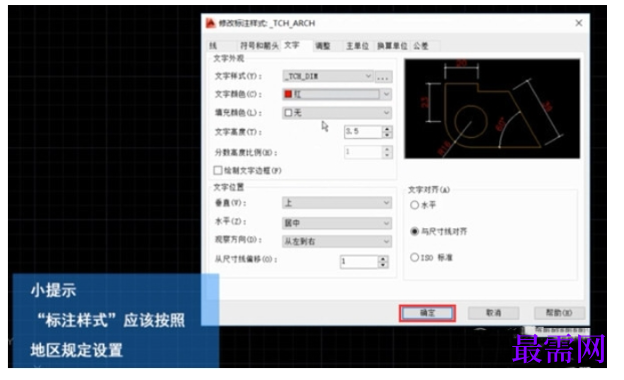This screenshot has height=380, width=624.
Task: Switch to the 线 tab
Action: pos(214,46)
